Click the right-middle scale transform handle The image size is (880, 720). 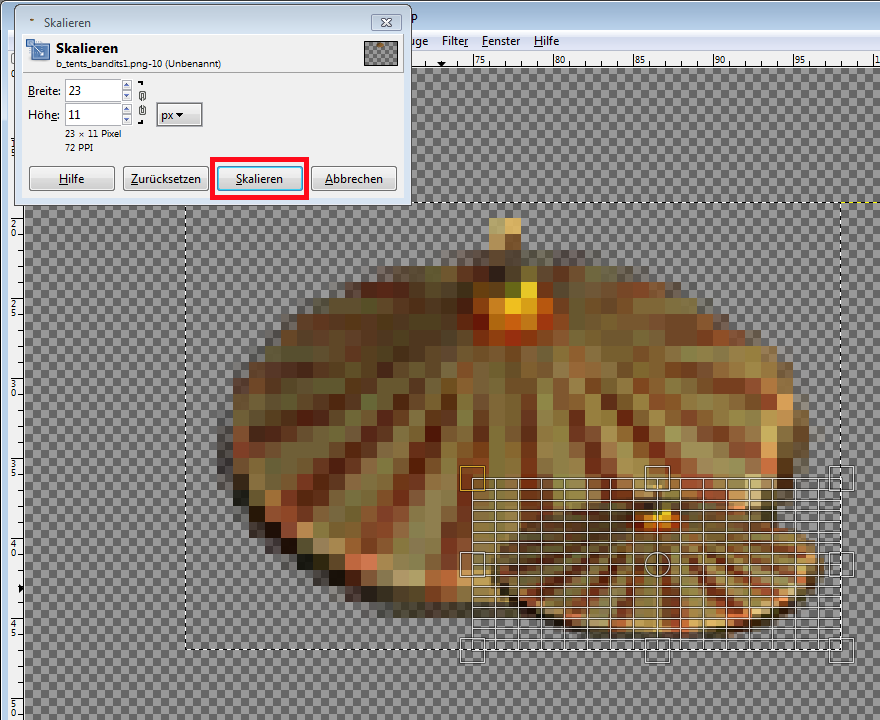click(x=841, y=564)
